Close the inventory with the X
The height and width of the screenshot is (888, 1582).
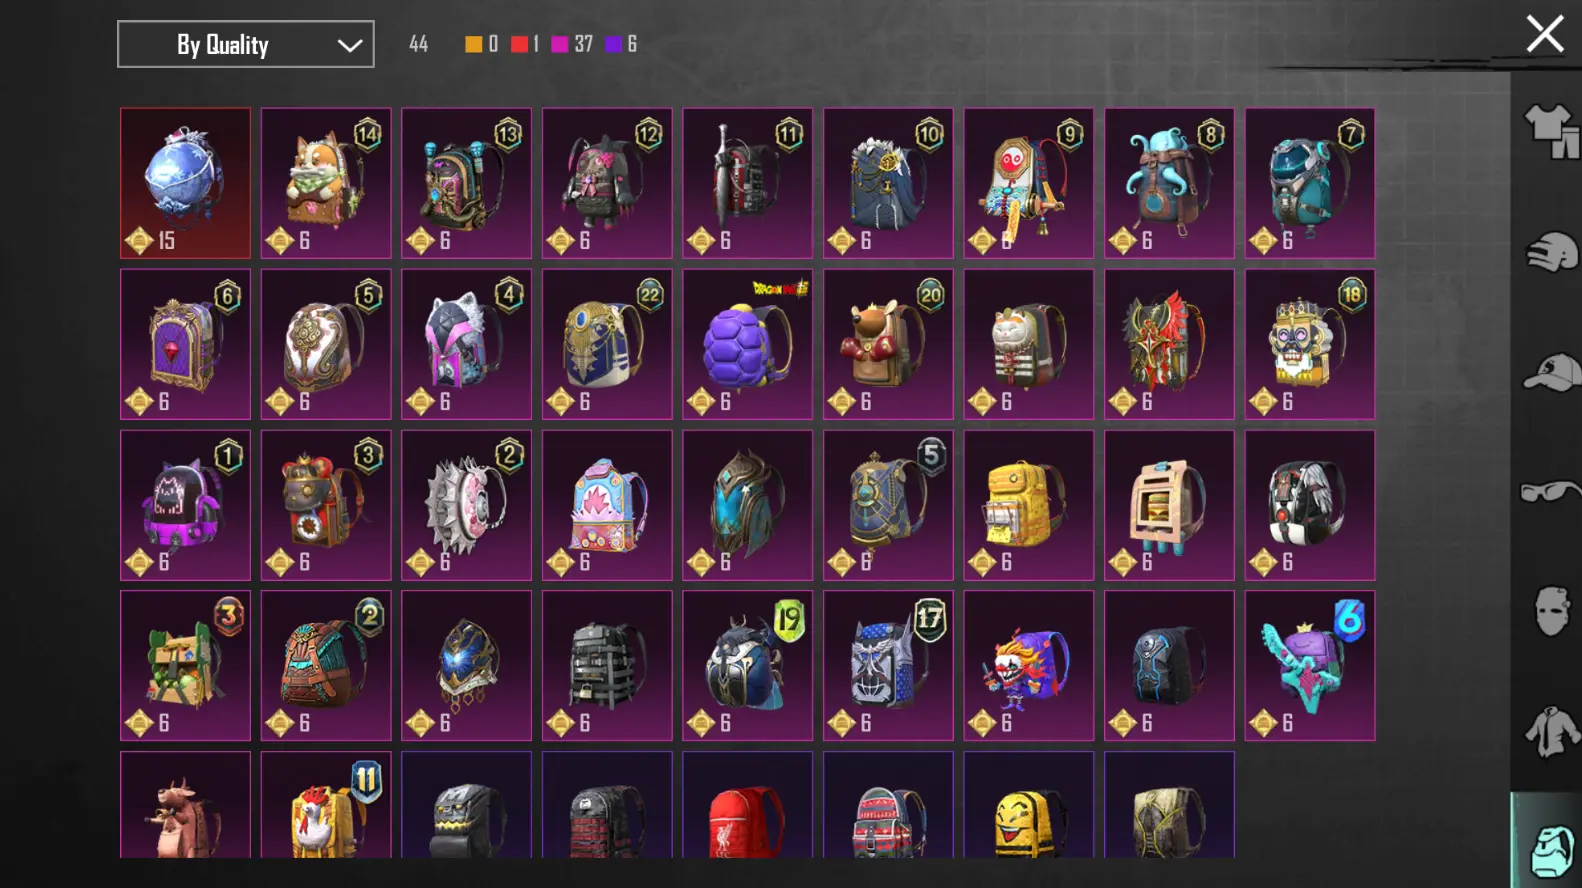click(1545, 34)
